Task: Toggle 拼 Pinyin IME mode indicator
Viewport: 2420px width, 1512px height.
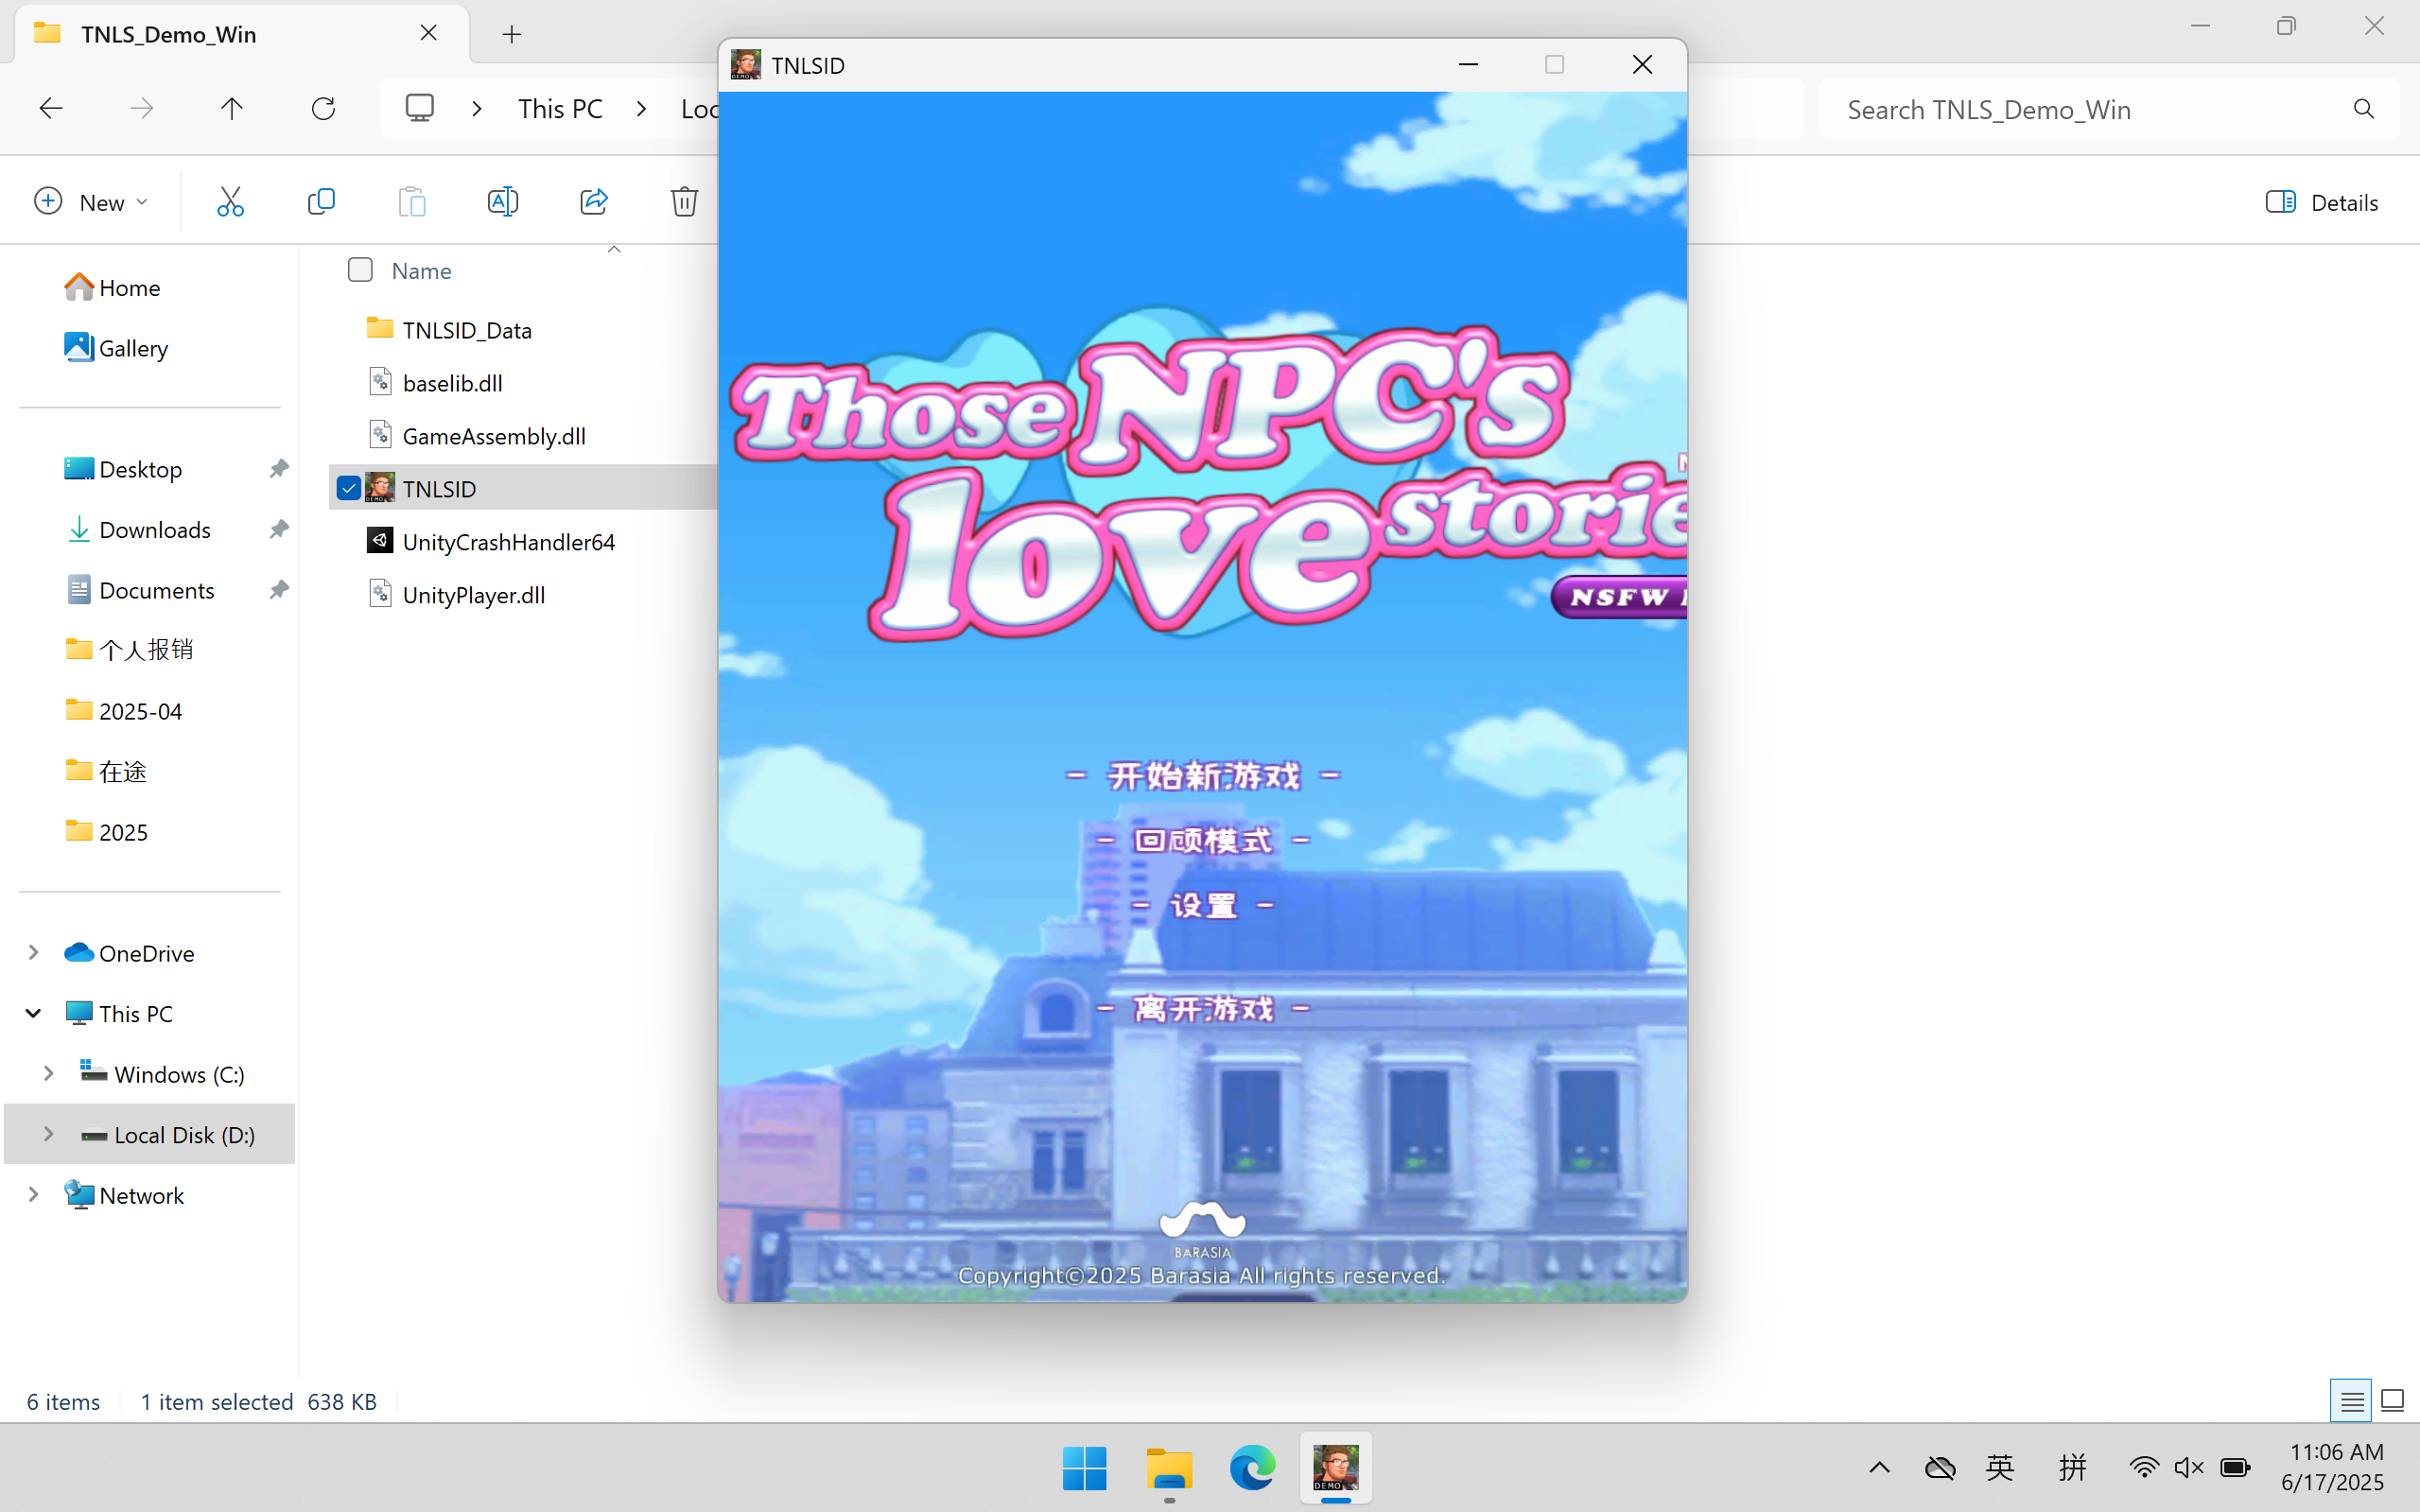Action: click(x=2072, y=1468)
